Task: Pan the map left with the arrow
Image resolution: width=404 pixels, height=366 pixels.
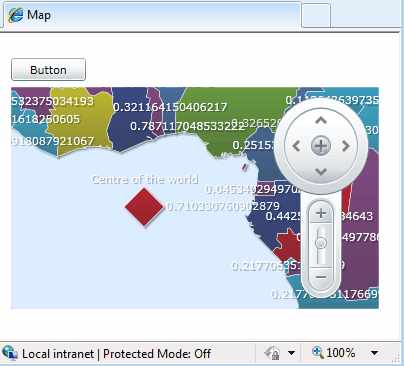Action: point(296,146)
